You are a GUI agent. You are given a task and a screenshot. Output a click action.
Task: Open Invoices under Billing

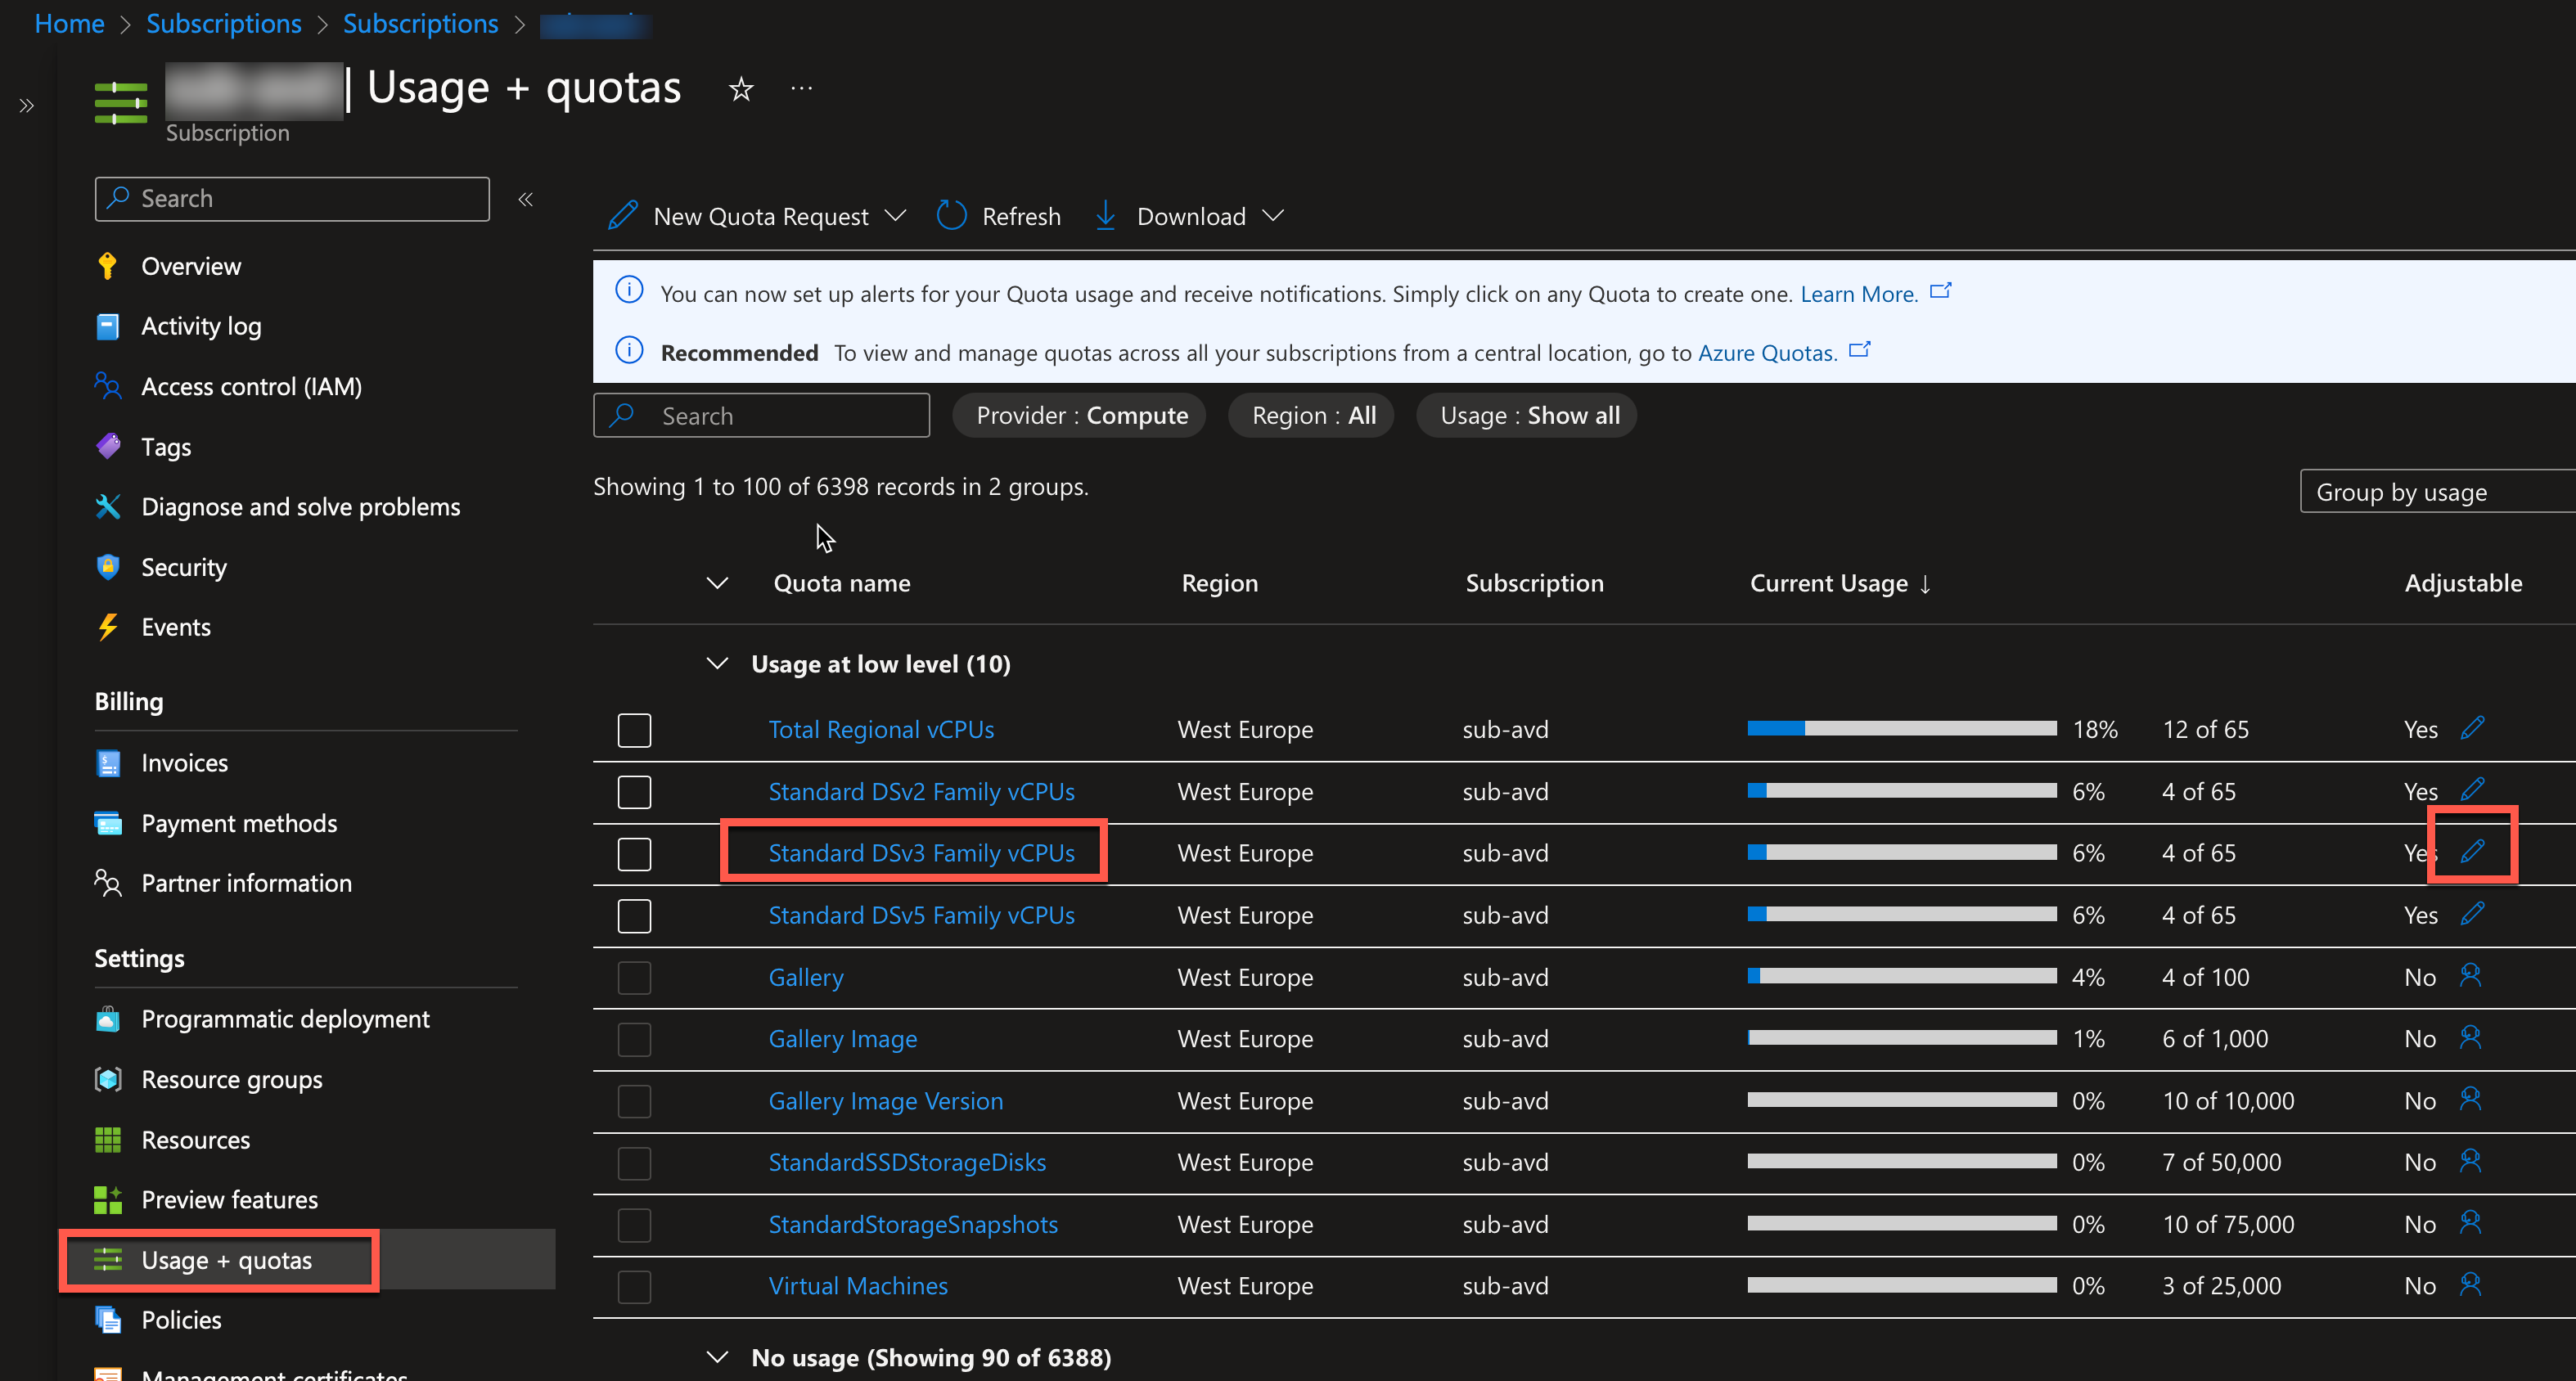click(185, 763)
